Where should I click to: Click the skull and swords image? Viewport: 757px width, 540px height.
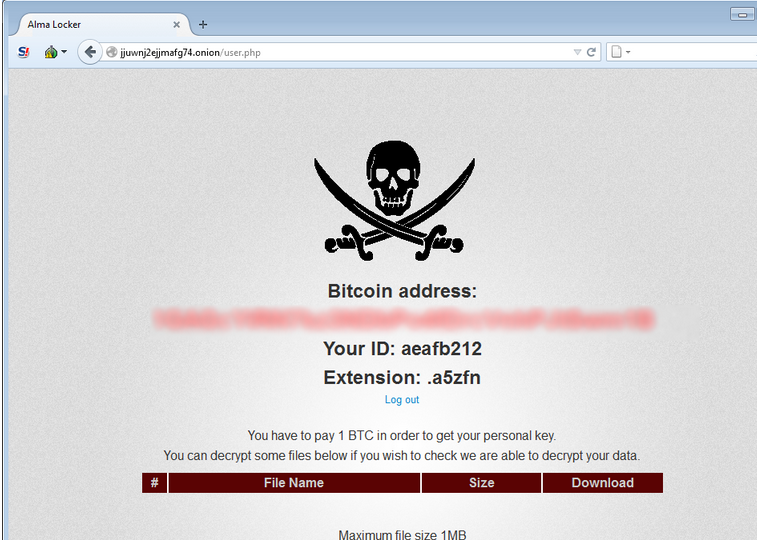click(x=394, y=200)
